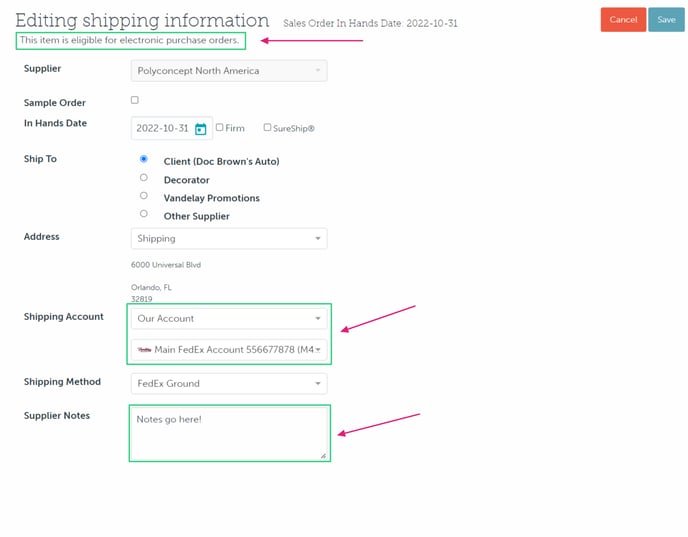Click the electronic purchase orders eligibility notice
This screenshot has width=688, height=537.
point(130,41)
